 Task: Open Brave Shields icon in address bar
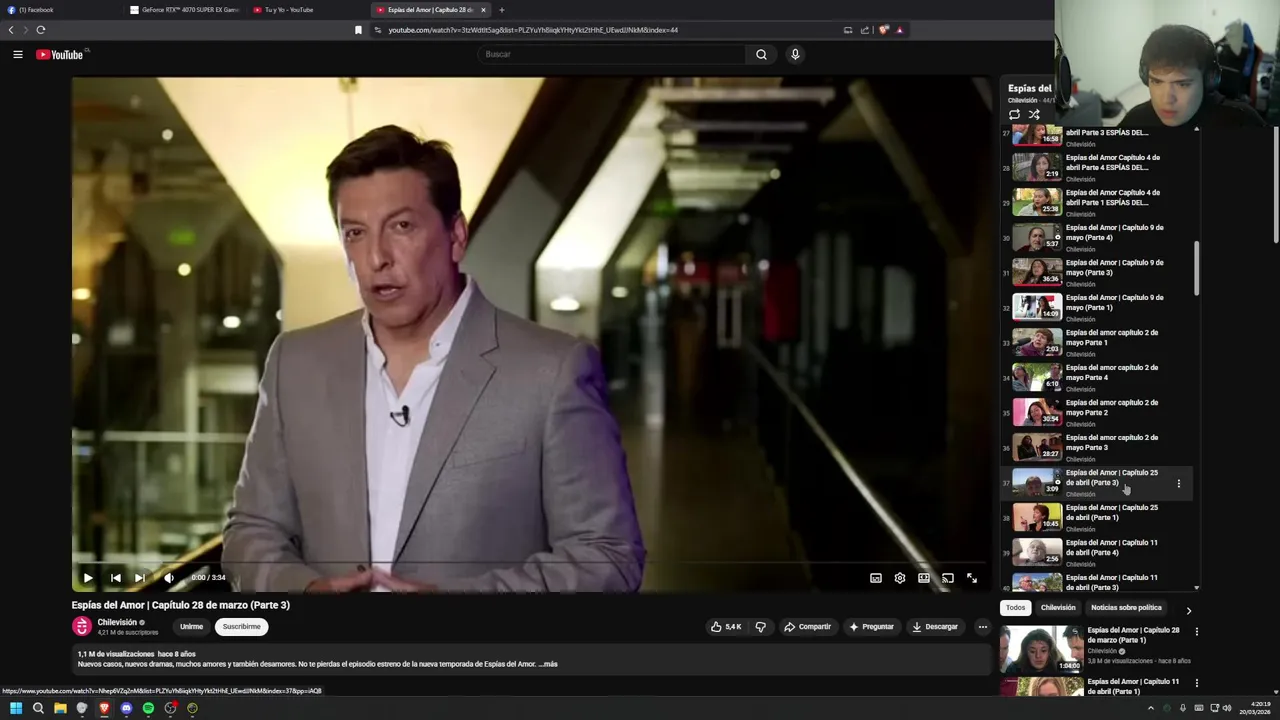pyautogui.click(x=884, y=30)
